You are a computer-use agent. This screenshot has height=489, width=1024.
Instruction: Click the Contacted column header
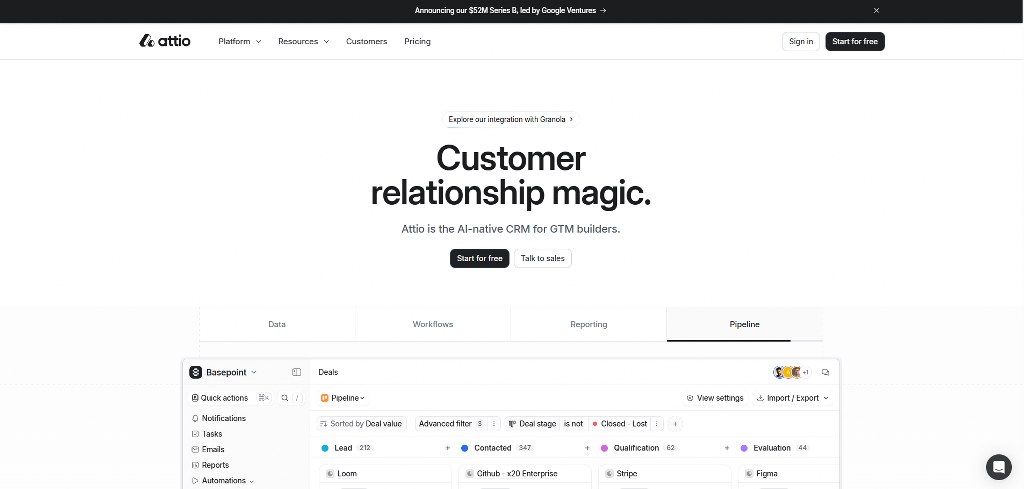pyautogui.click(x=497, y=448)
